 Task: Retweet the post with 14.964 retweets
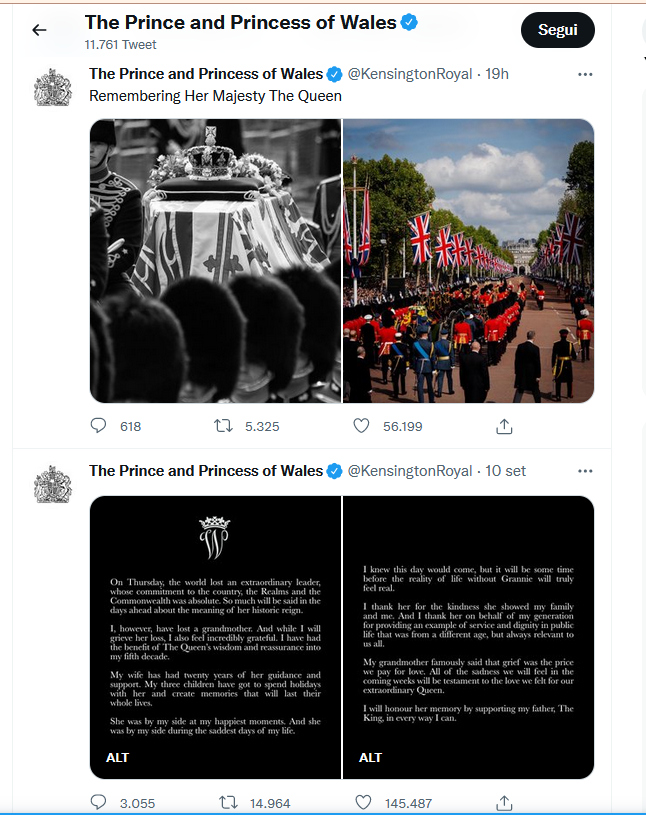(x=228, y=803)
